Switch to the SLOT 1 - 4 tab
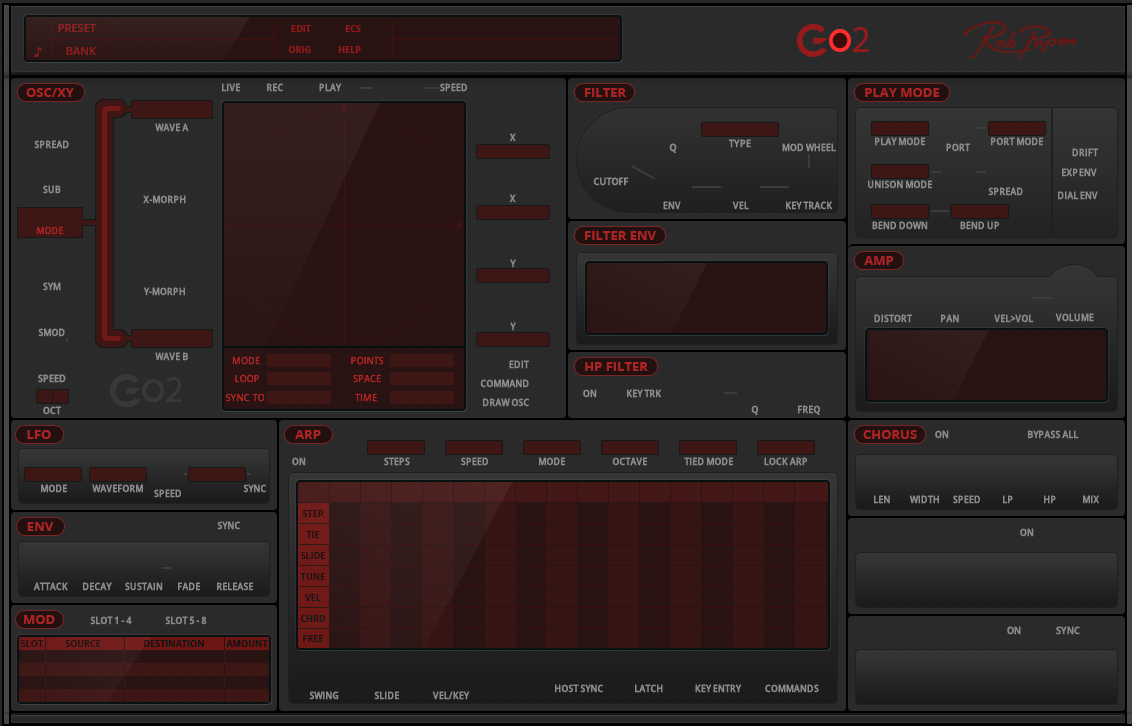 click(x=110, y=621)
